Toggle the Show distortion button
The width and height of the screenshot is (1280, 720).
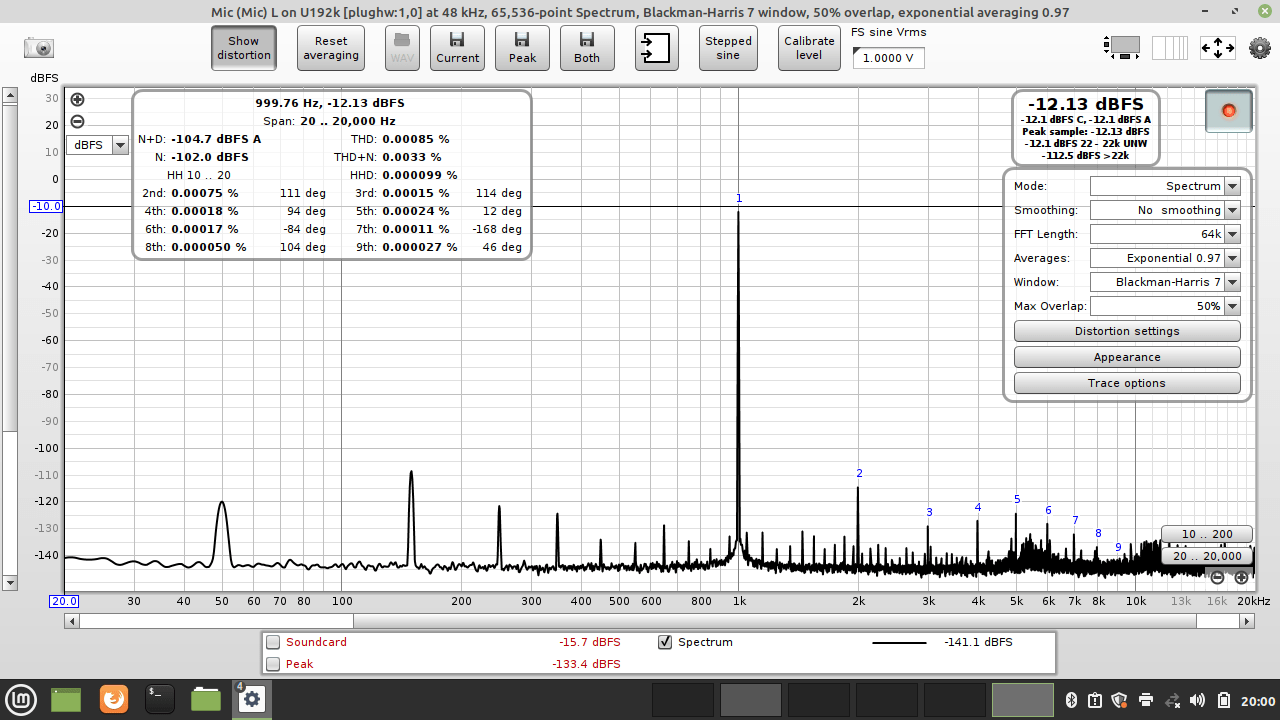244,48
